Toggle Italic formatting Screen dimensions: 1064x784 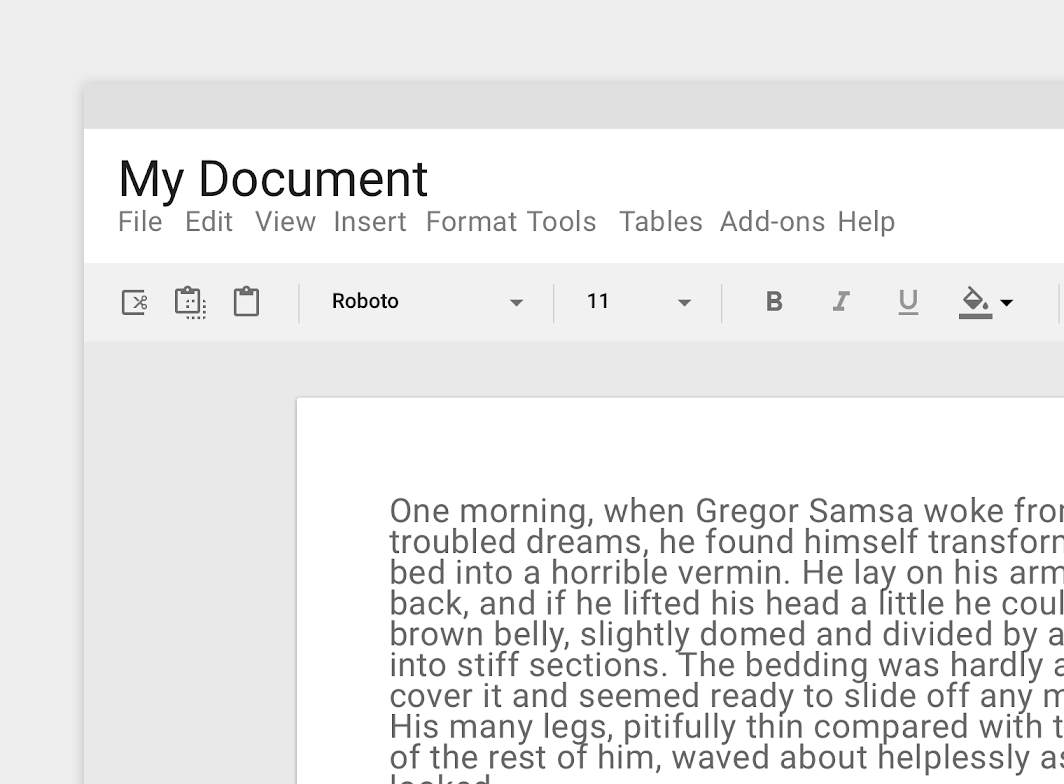pos(841,301)
